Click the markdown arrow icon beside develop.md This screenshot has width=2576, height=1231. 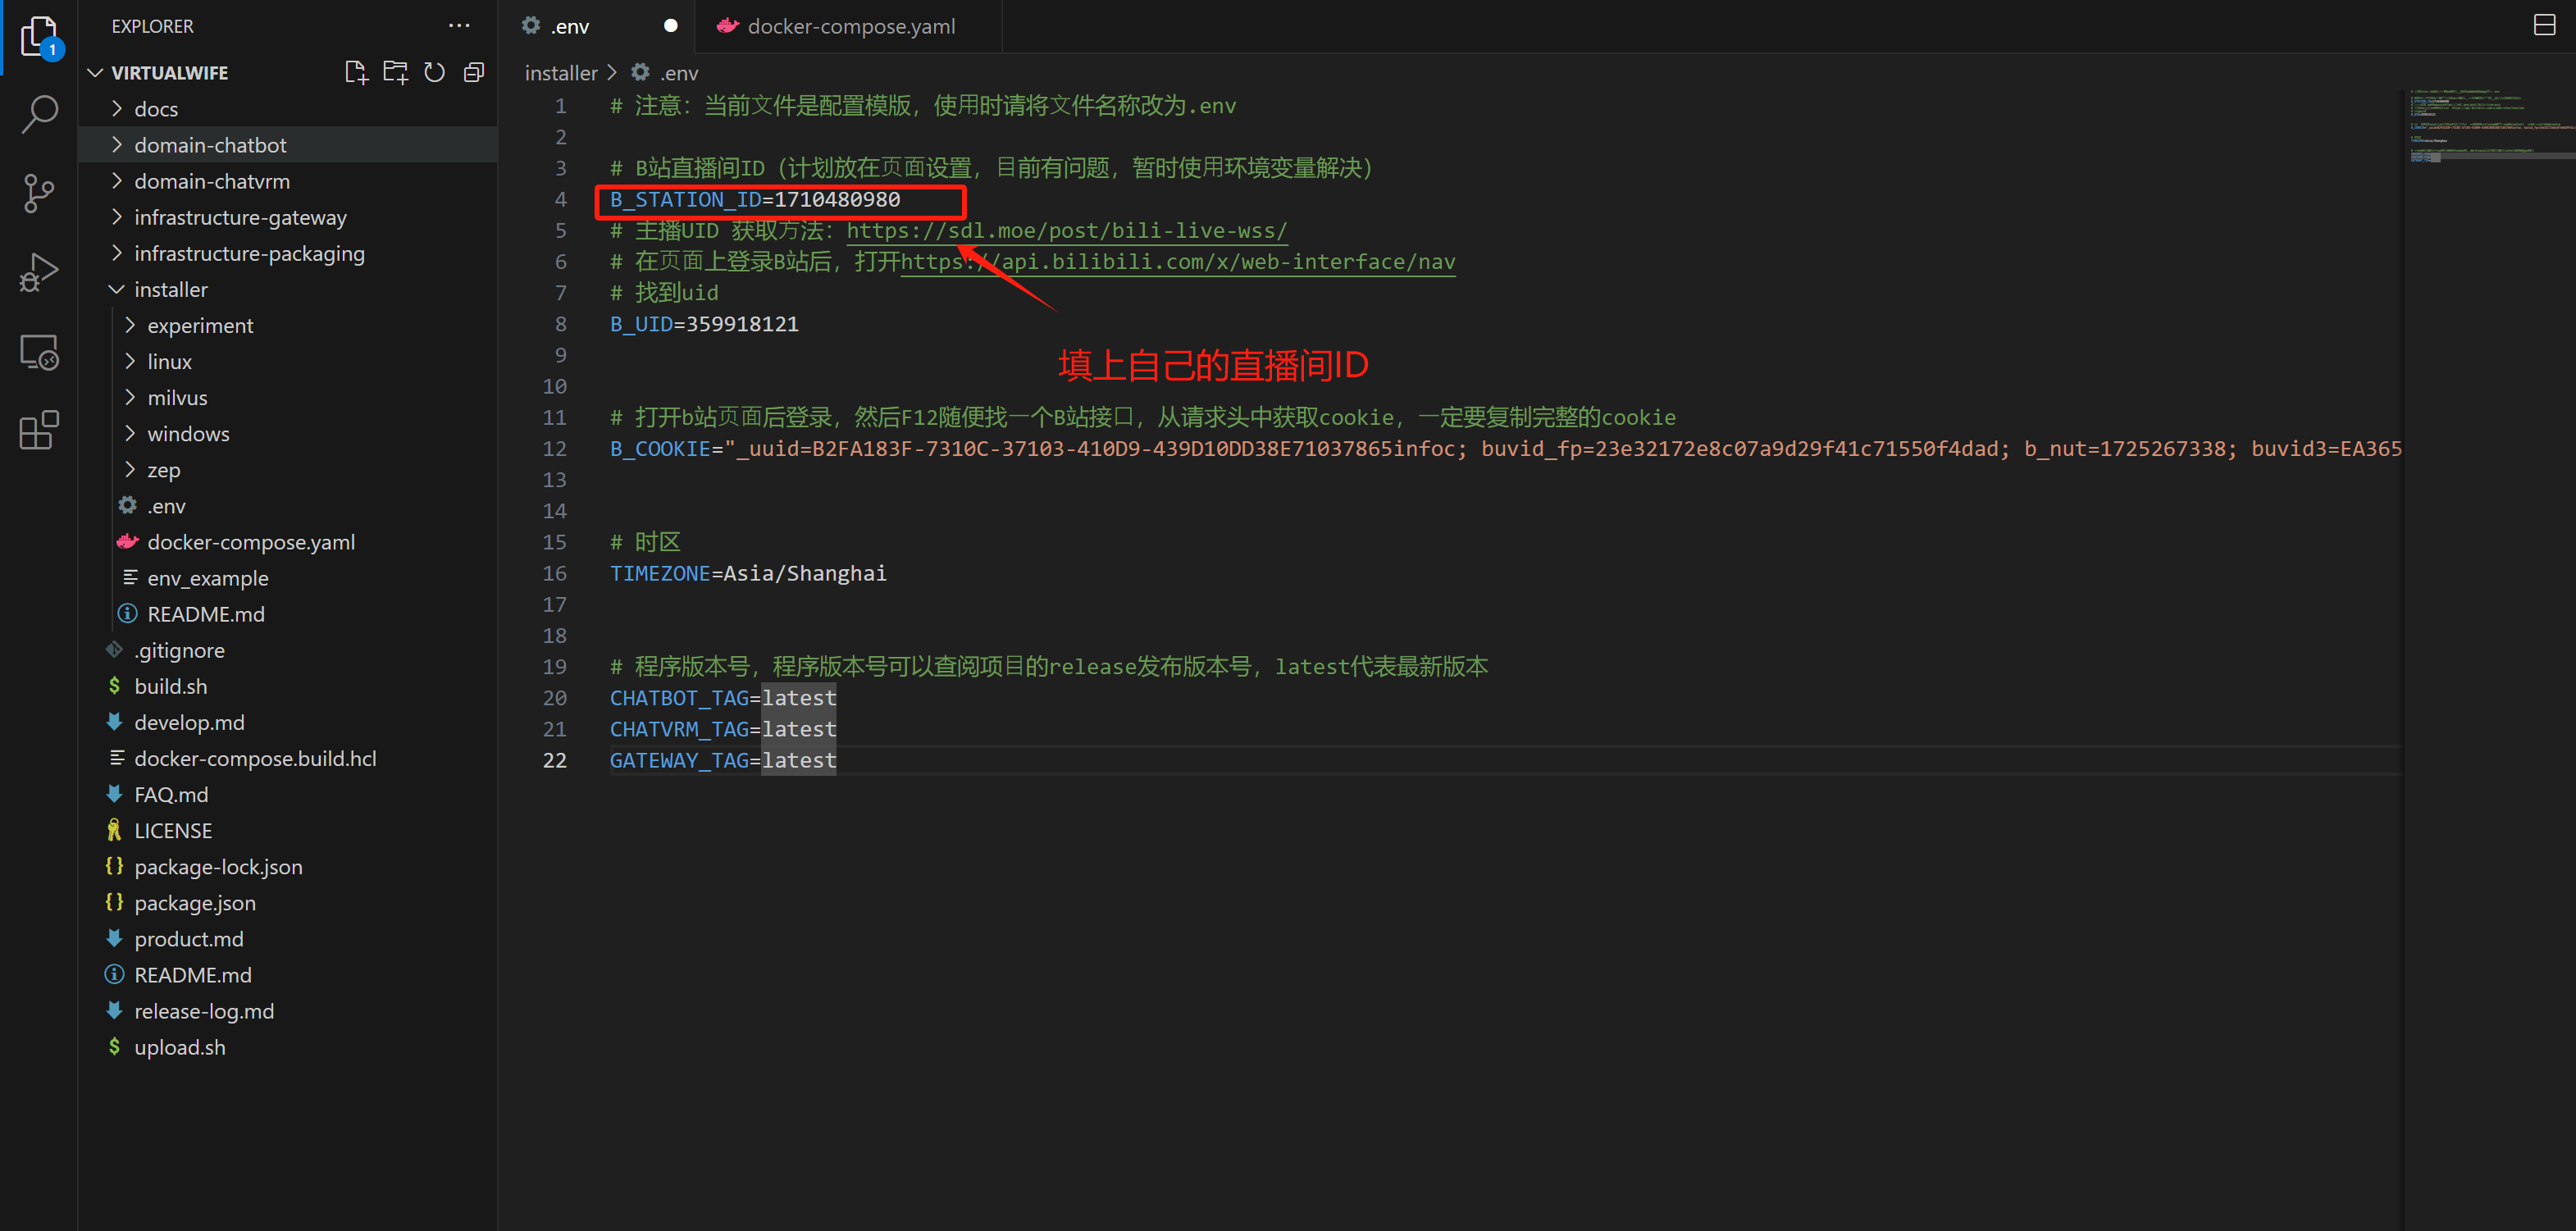[x=114, y=722]
